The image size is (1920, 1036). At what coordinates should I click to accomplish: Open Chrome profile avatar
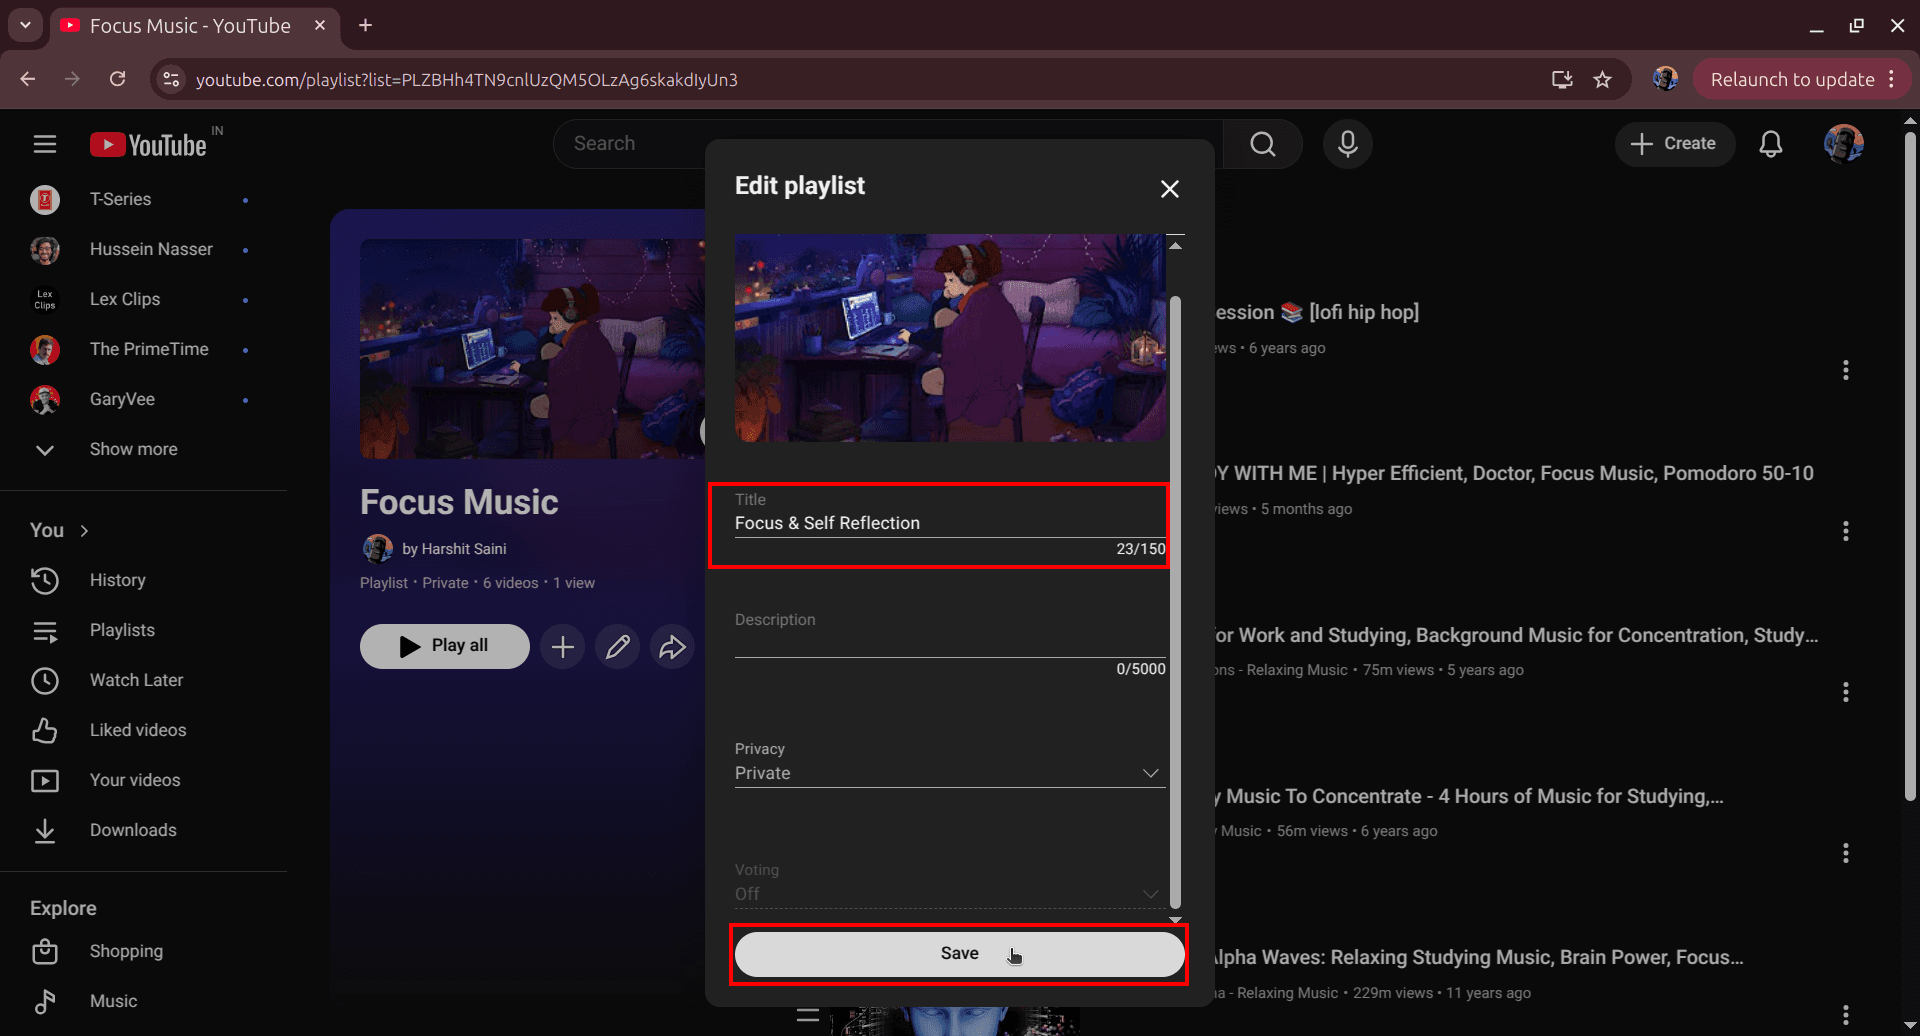(1665, 79)
